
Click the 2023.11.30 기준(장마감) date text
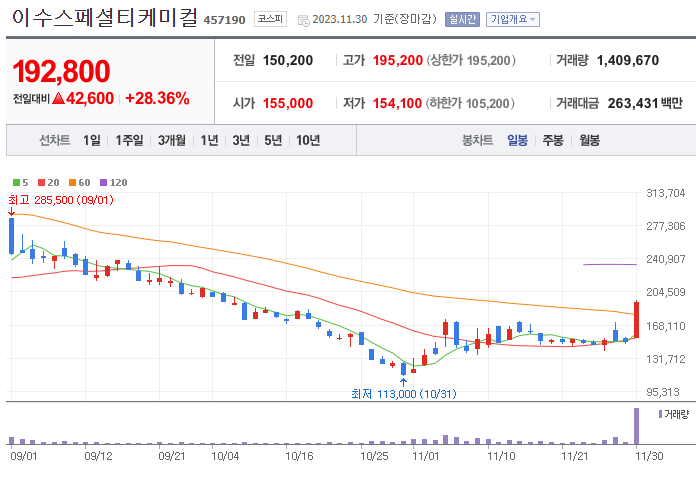374,20
